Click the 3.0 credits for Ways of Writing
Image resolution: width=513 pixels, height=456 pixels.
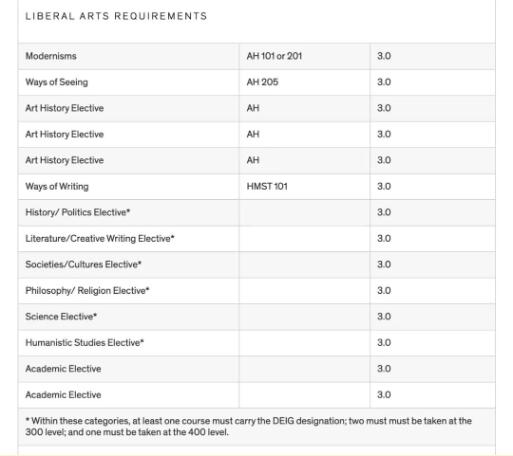[x=384, y=186]
